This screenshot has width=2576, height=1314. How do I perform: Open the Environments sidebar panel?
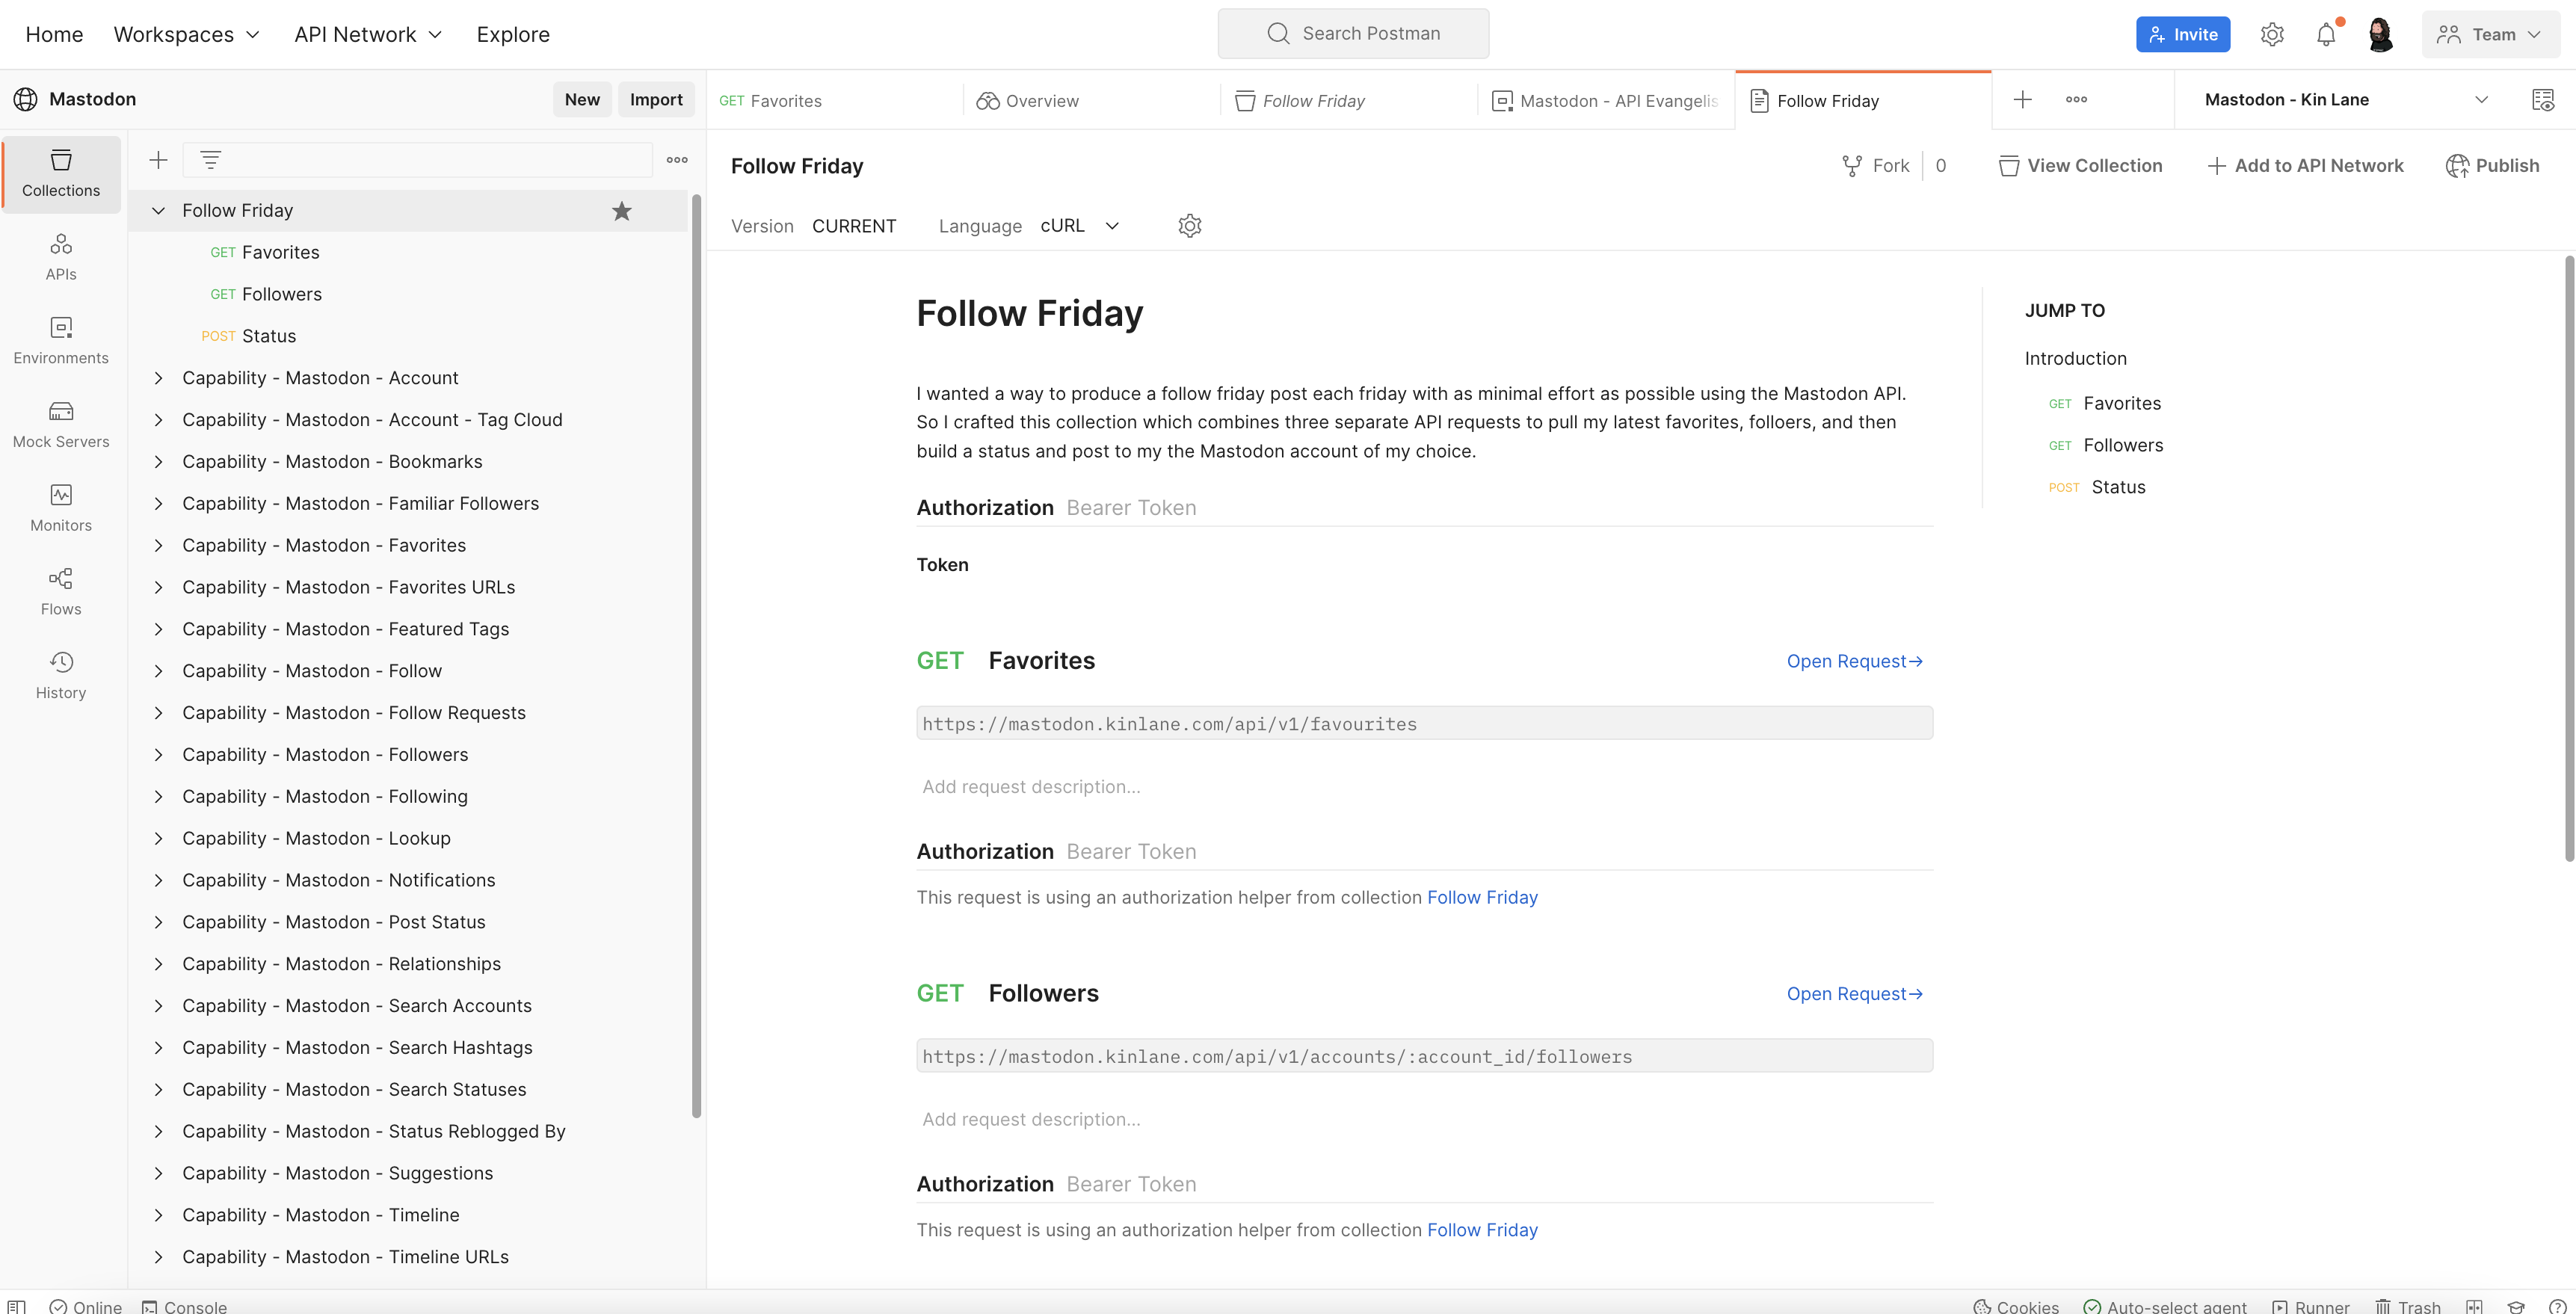point(61,341)
